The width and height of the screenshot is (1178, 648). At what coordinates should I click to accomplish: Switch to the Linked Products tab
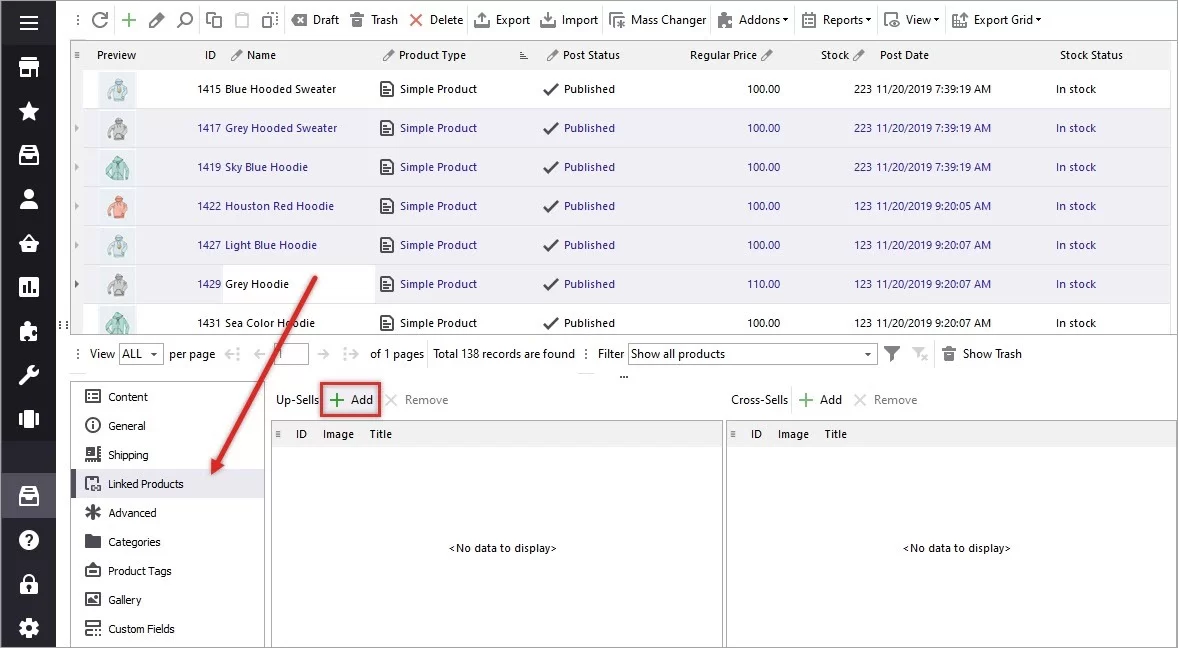click(x=144, y=483)
